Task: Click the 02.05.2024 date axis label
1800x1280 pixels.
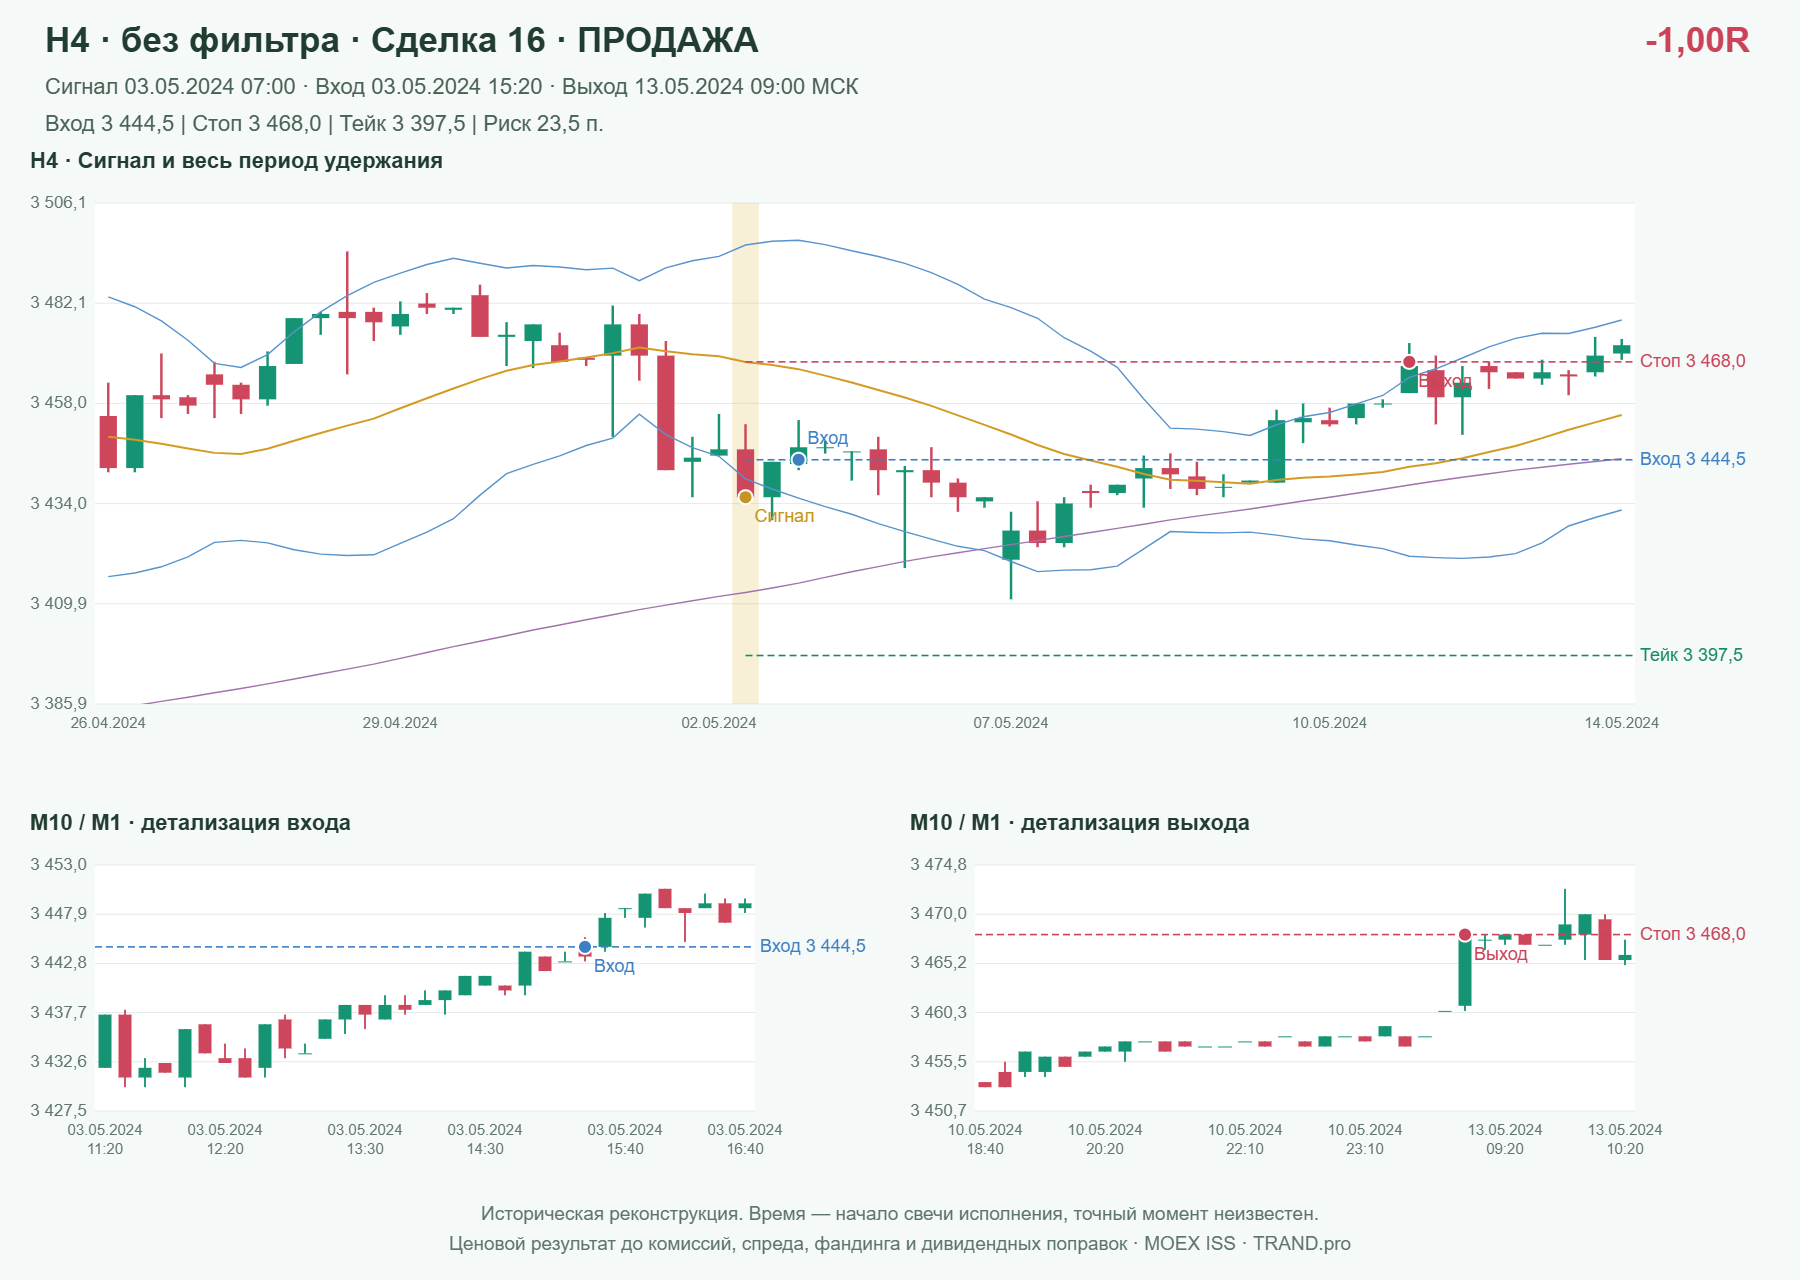Action: (x=719, y=723)
